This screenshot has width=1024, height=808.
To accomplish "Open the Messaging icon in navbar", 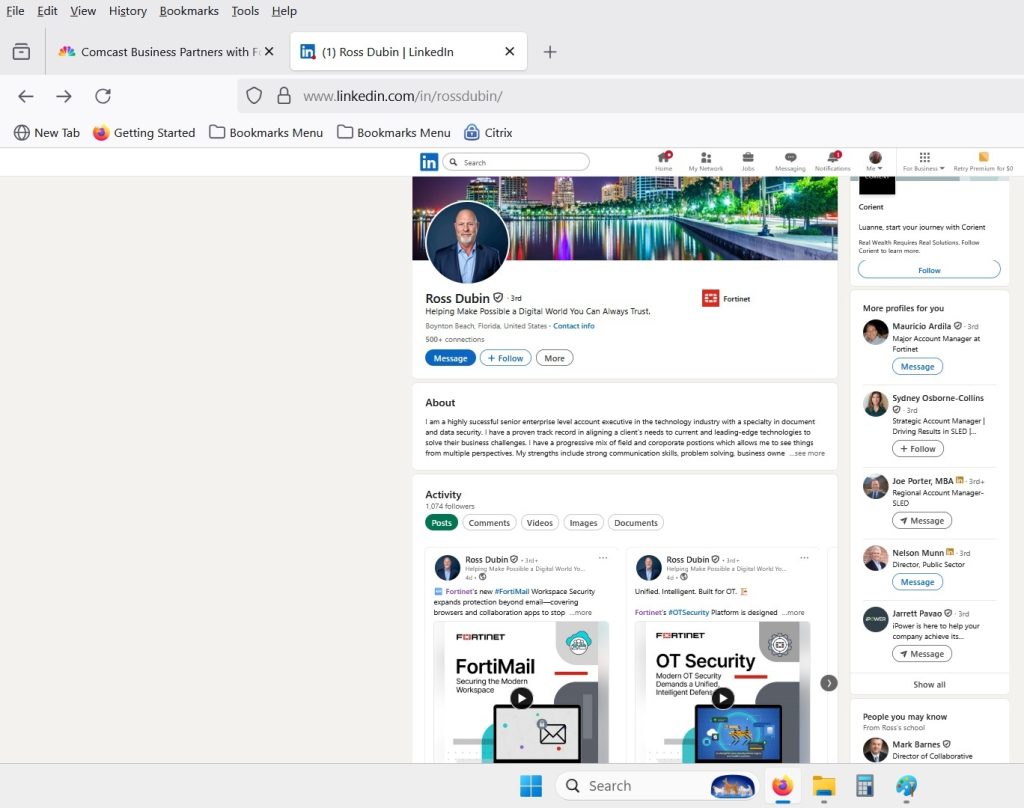I will tap(790, 160).
